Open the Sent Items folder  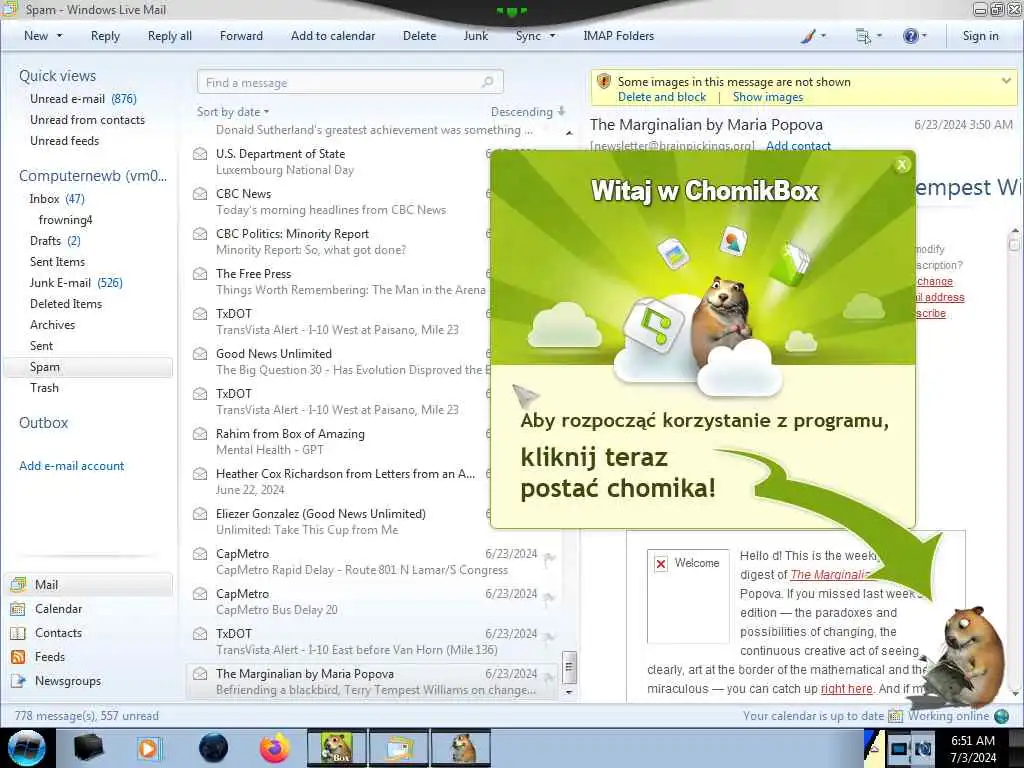pyautogui.click(x=57, y=261)
